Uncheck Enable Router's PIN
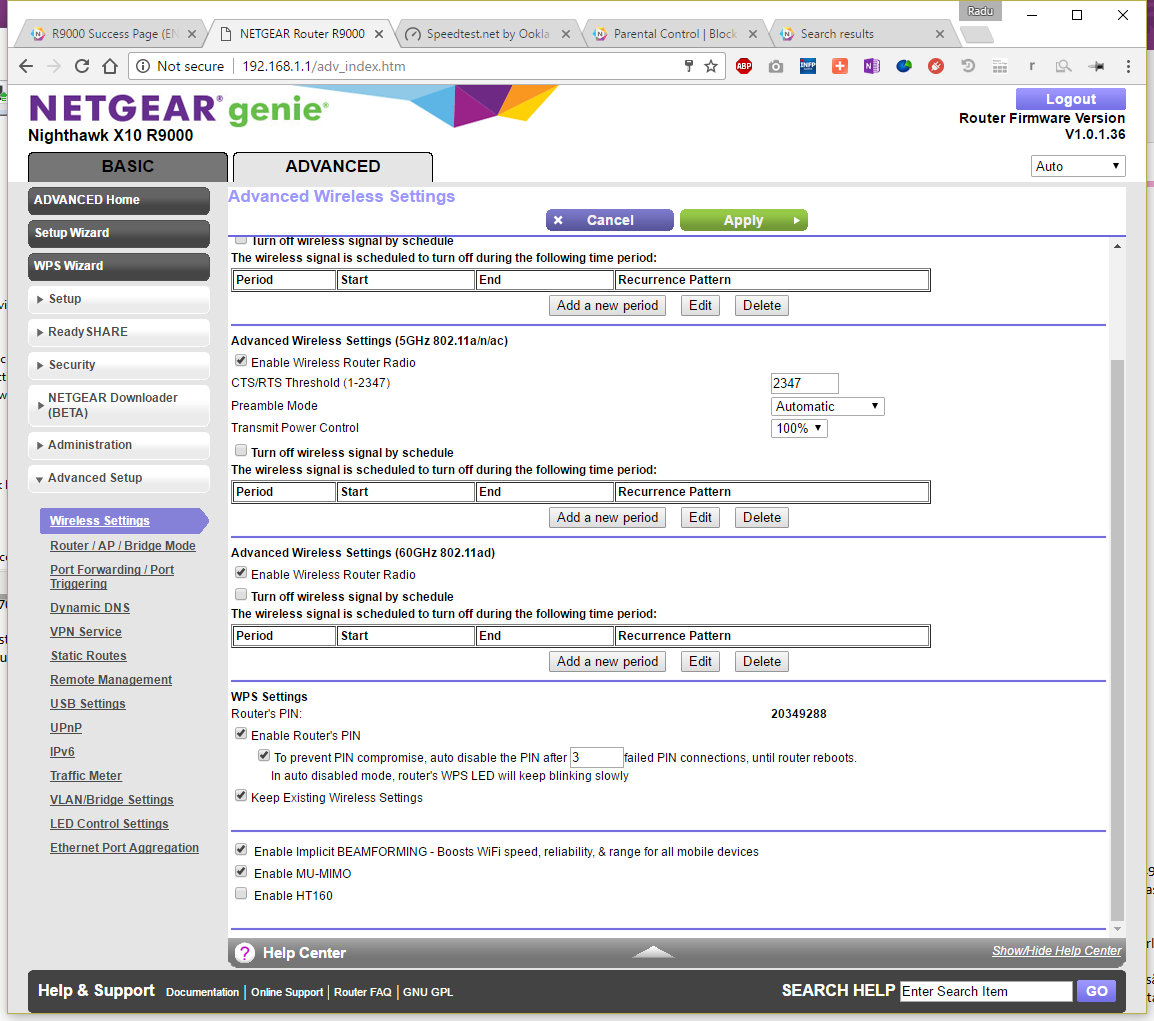The width and height of the screenshot is (1154, 1021). 241,734
